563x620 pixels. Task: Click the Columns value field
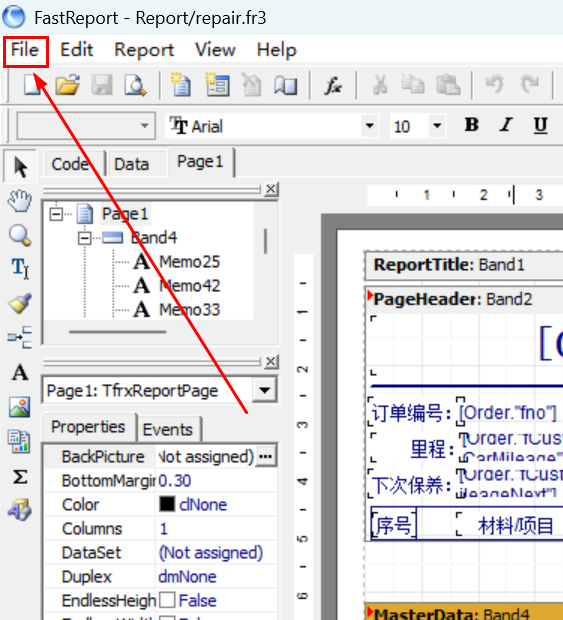[x=217, y=529]
